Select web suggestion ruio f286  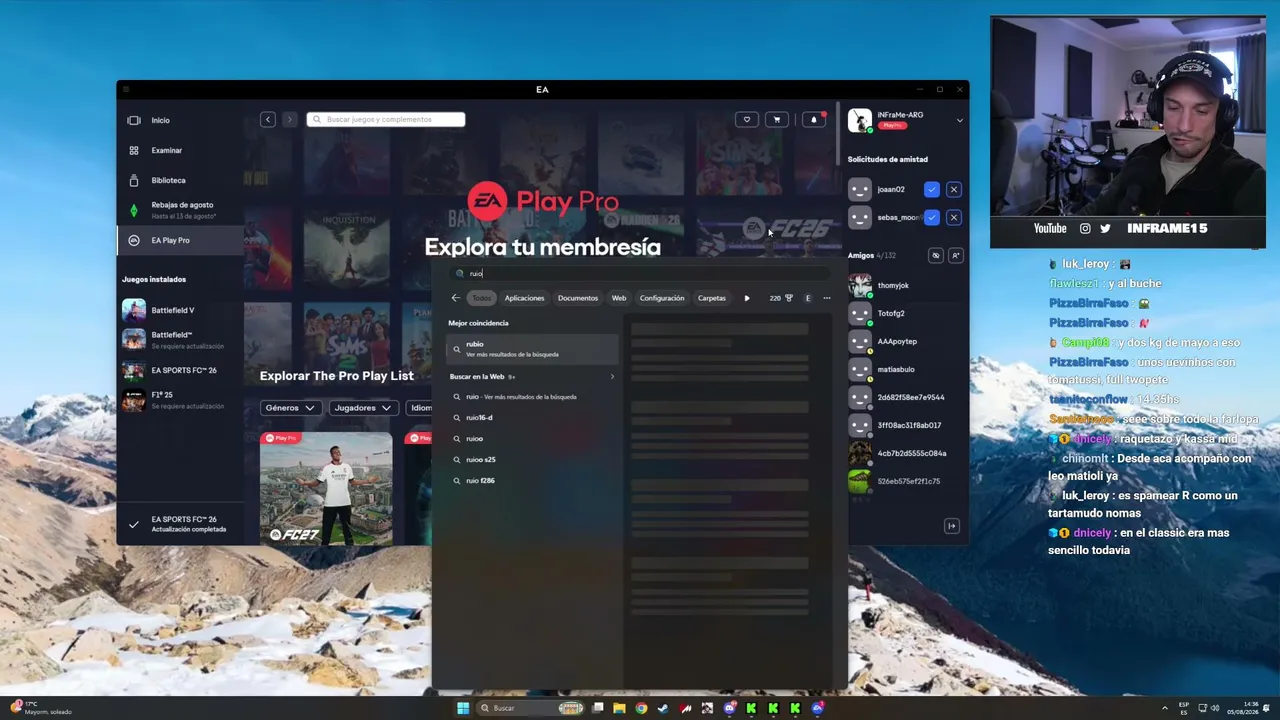(x=533, y=481)
